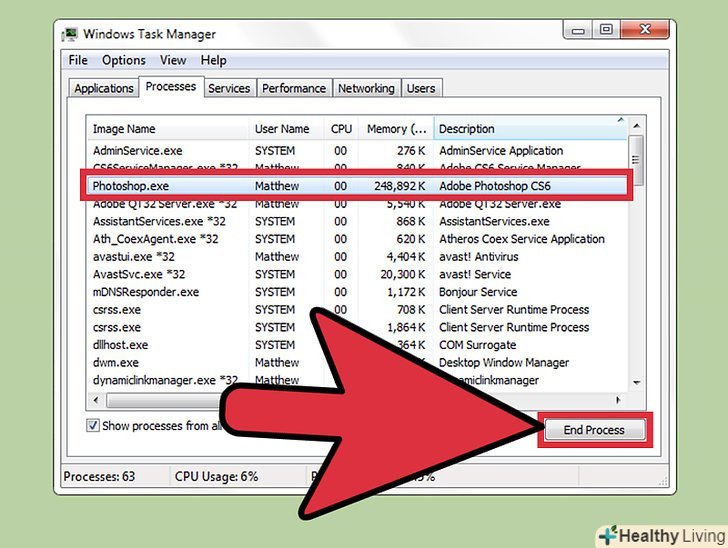Click the vertical scrollbar down arrow
The image size is (728, 548).
coord(637,383)
